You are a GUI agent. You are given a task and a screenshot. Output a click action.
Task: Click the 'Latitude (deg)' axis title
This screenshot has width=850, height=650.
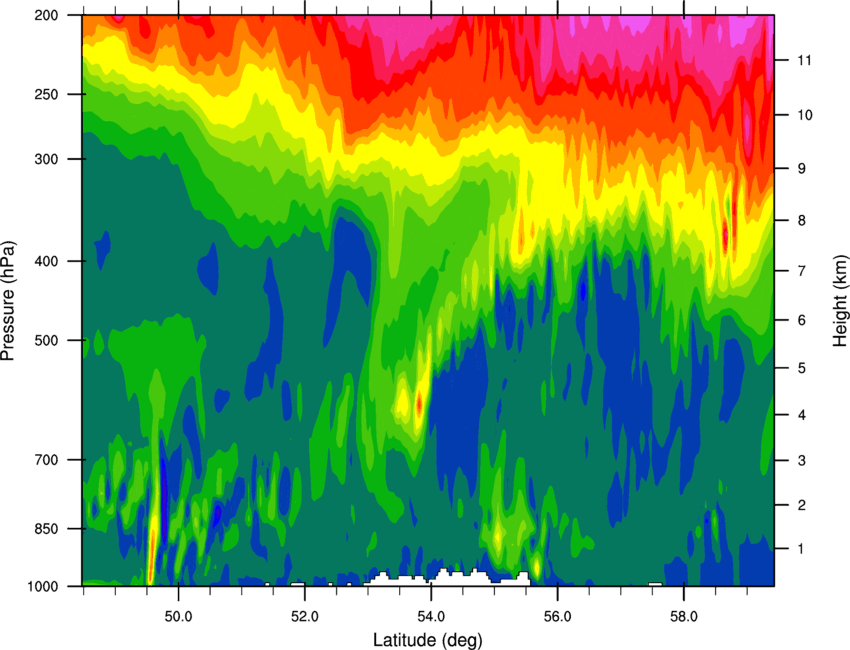428,640
